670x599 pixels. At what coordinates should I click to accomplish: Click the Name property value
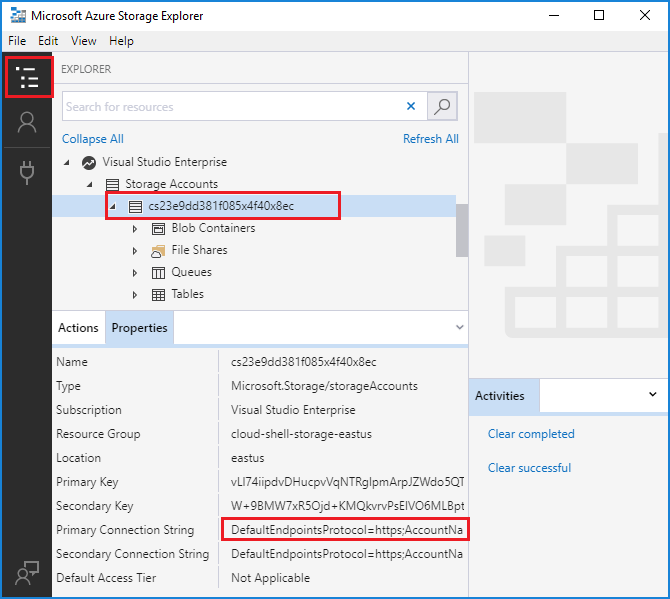pyautogui.click(x=303, y=362)
